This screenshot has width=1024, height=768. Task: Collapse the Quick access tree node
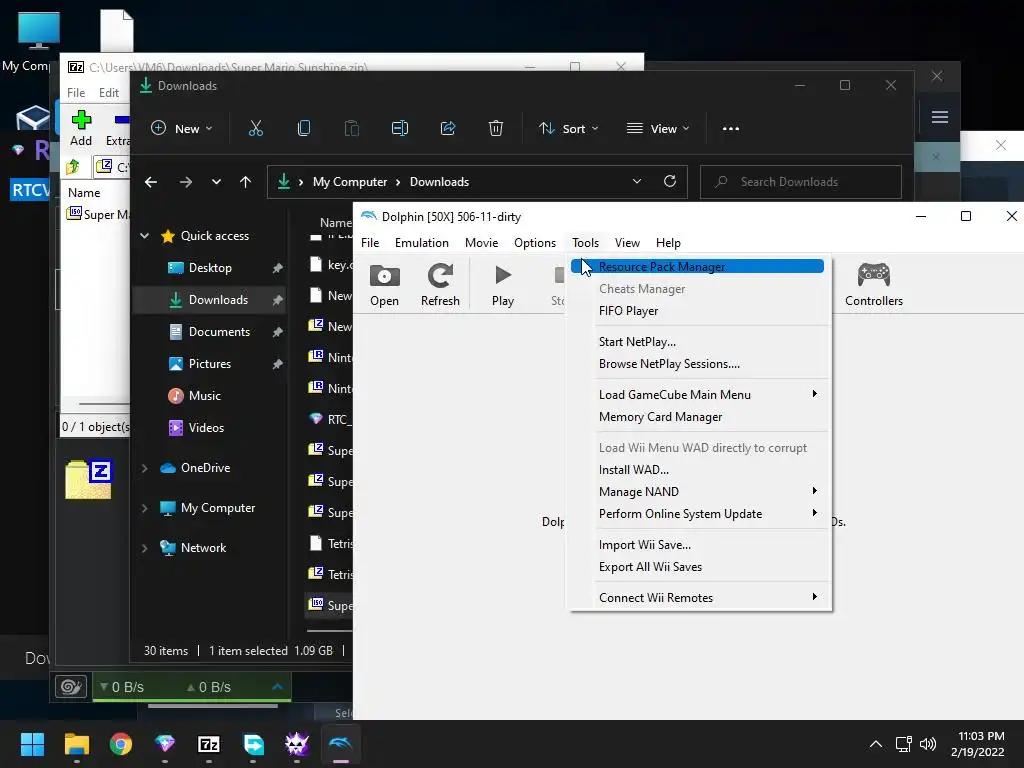[x=144, y=236]
